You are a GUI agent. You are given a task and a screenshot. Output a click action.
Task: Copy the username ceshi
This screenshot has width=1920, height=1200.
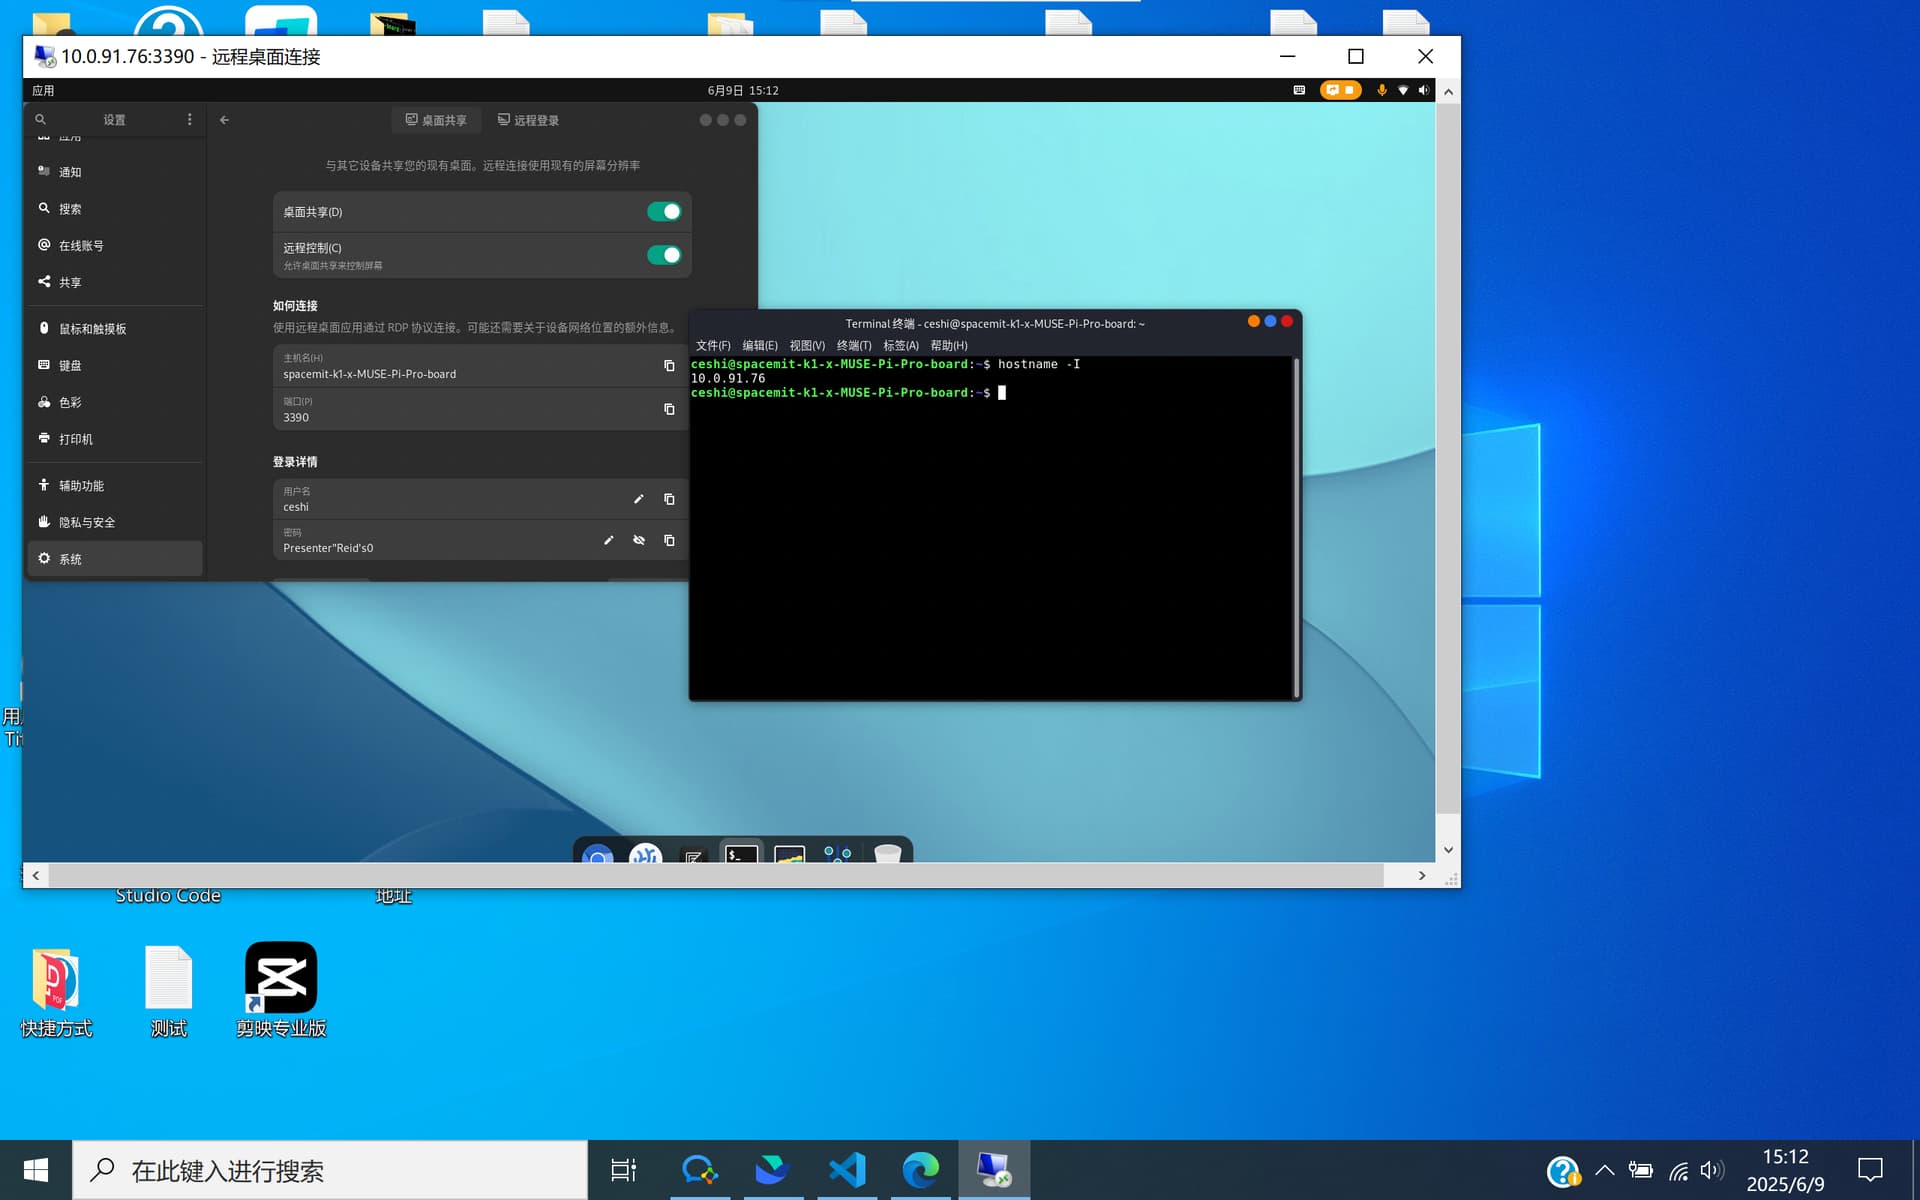(669, 499)
